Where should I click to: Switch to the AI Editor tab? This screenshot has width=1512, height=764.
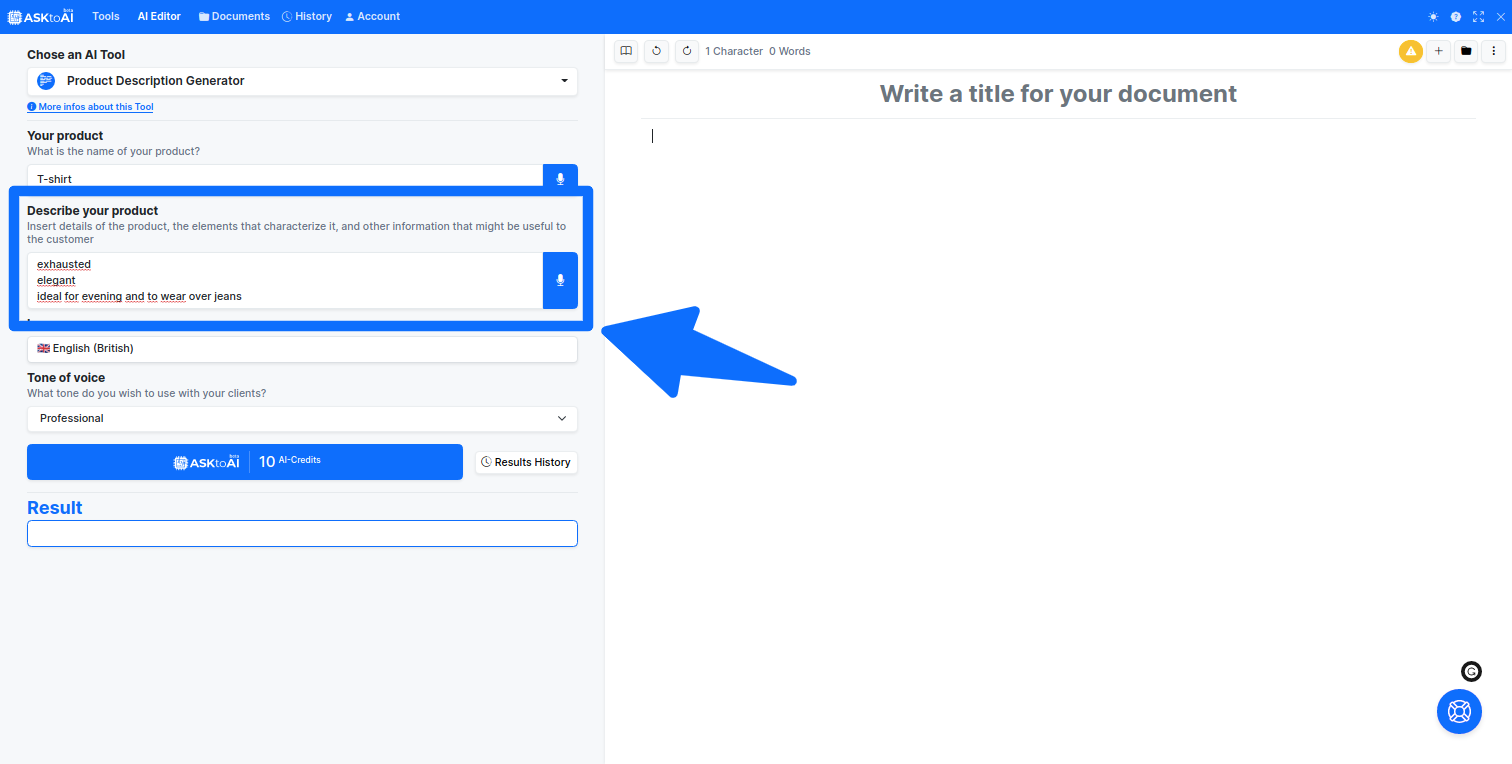coord(158,16)
